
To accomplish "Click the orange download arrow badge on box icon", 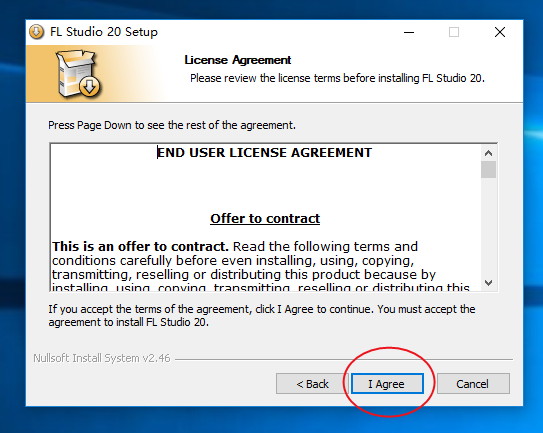I will (x=90, y=86).
